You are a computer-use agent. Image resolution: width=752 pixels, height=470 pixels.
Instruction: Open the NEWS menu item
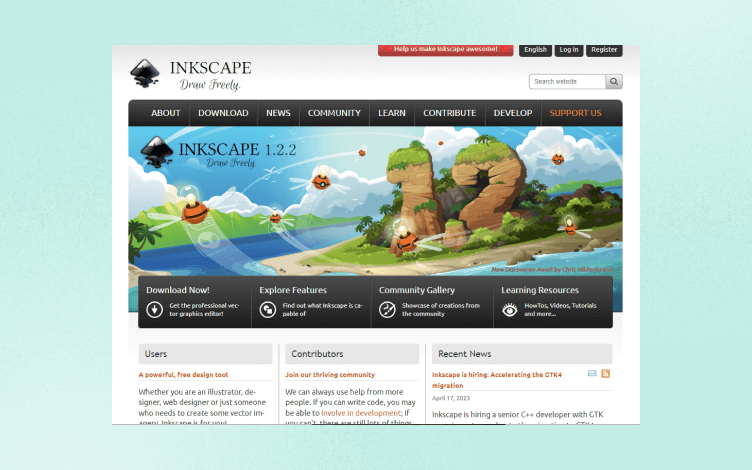point(278,113)
